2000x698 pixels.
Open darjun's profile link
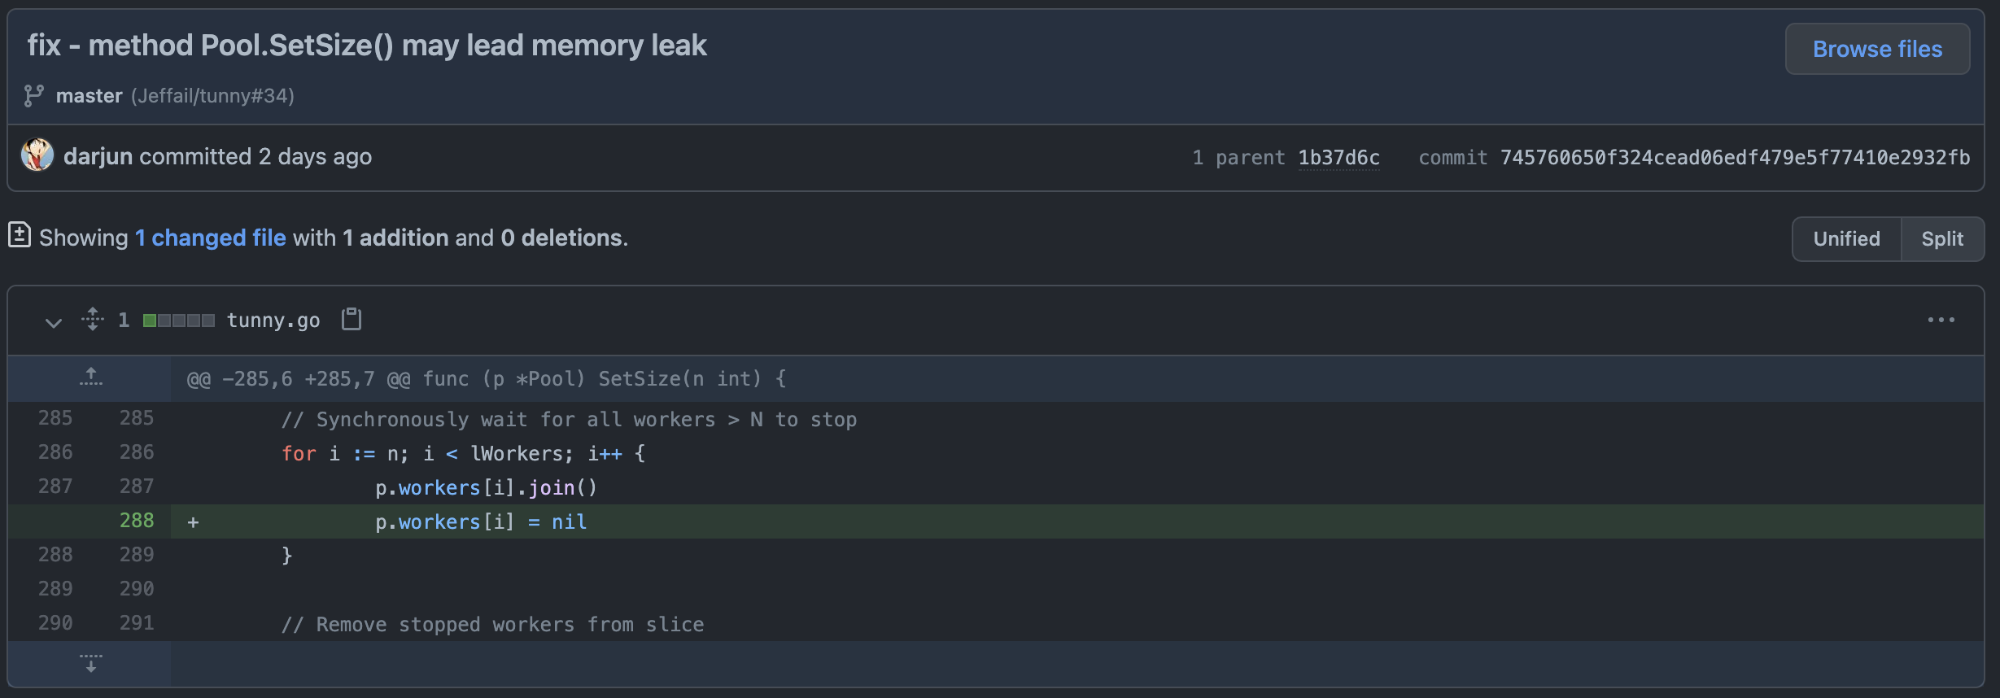click(x=98, y=156)
